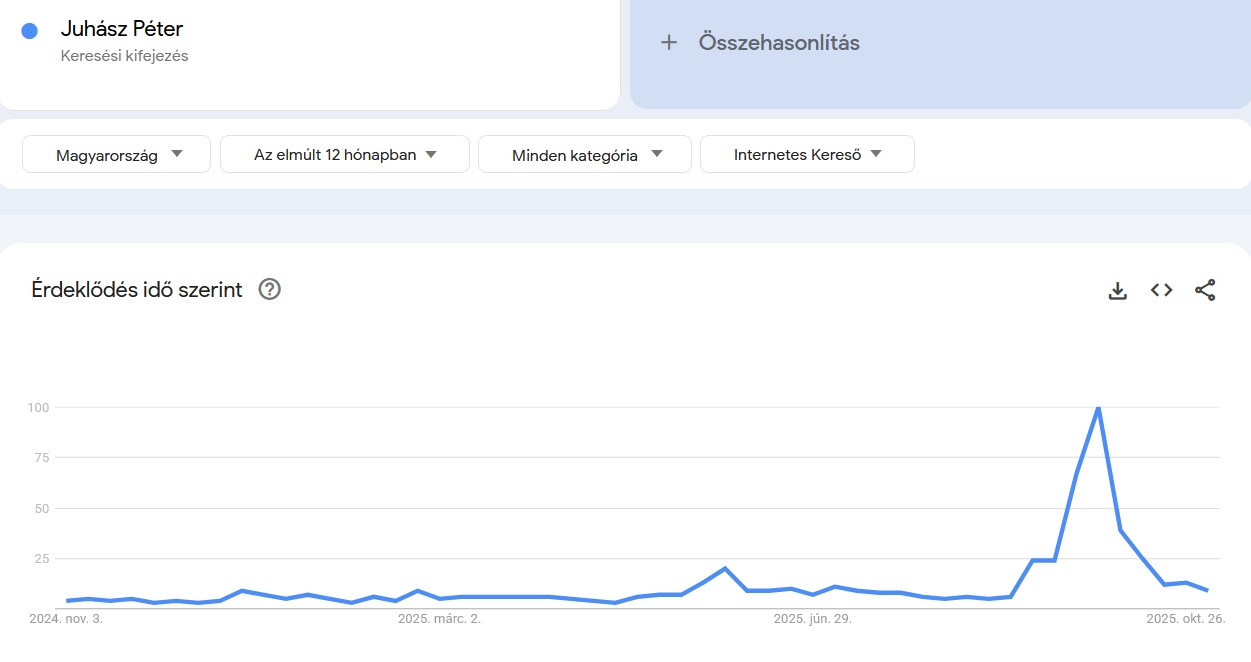This screenshot has width=1251, height=662.
Task: Click the blue dot next to Juhász Péter
Action: (28, 29)
